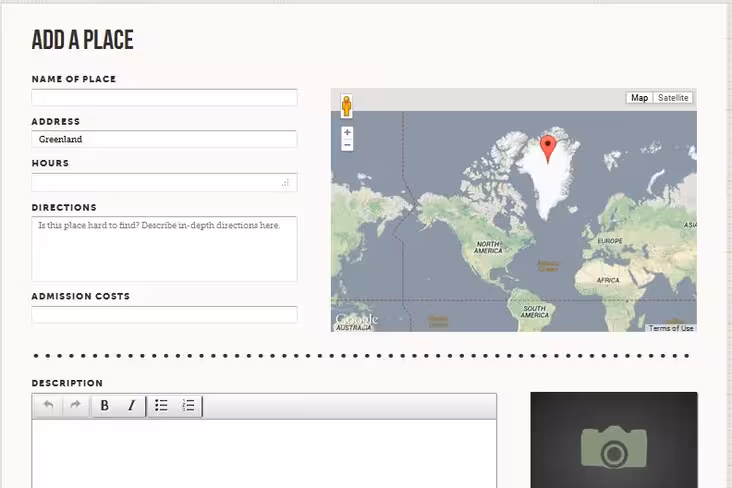Click the Address field containing Greenland
The height and width of the screenshot is (488, 732).
164,139
